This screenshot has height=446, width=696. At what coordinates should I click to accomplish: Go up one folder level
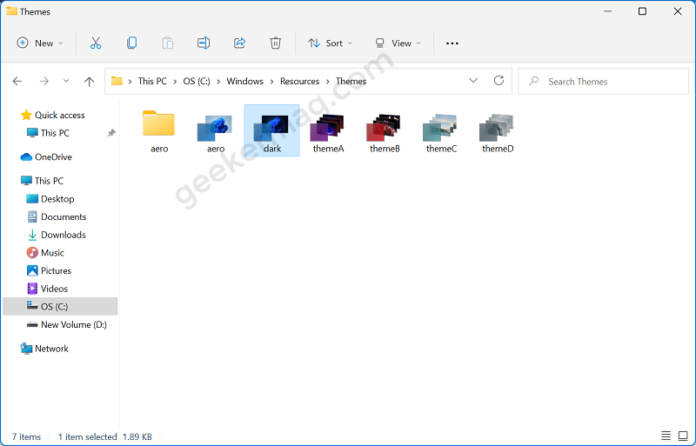click(x=89, y=81)
